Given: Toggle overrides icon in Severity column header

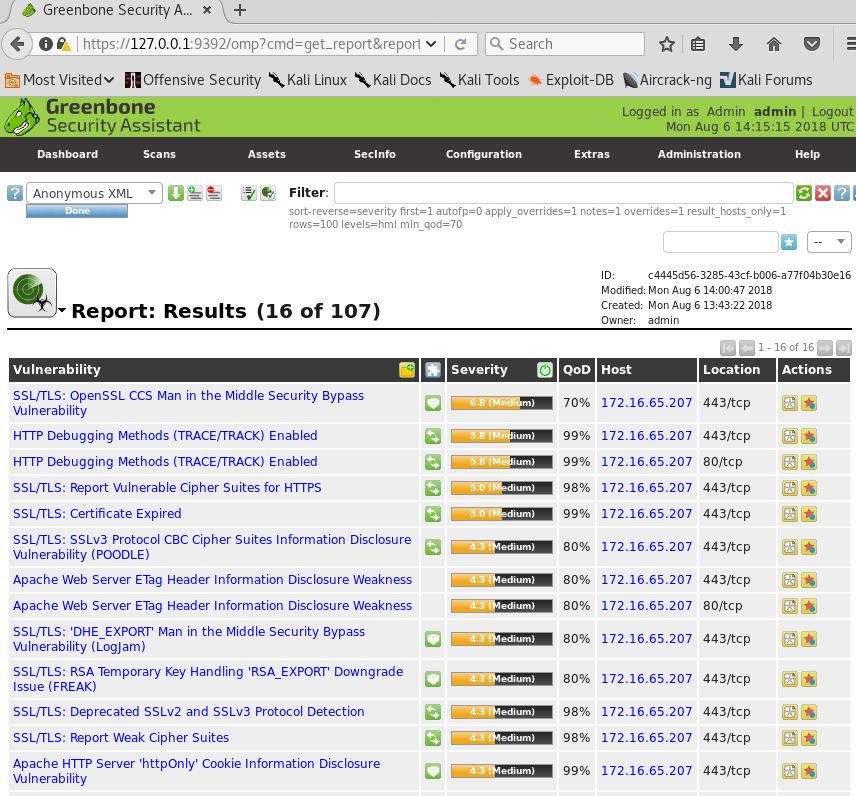Looking at the screenshot, I should click(545, 370).
